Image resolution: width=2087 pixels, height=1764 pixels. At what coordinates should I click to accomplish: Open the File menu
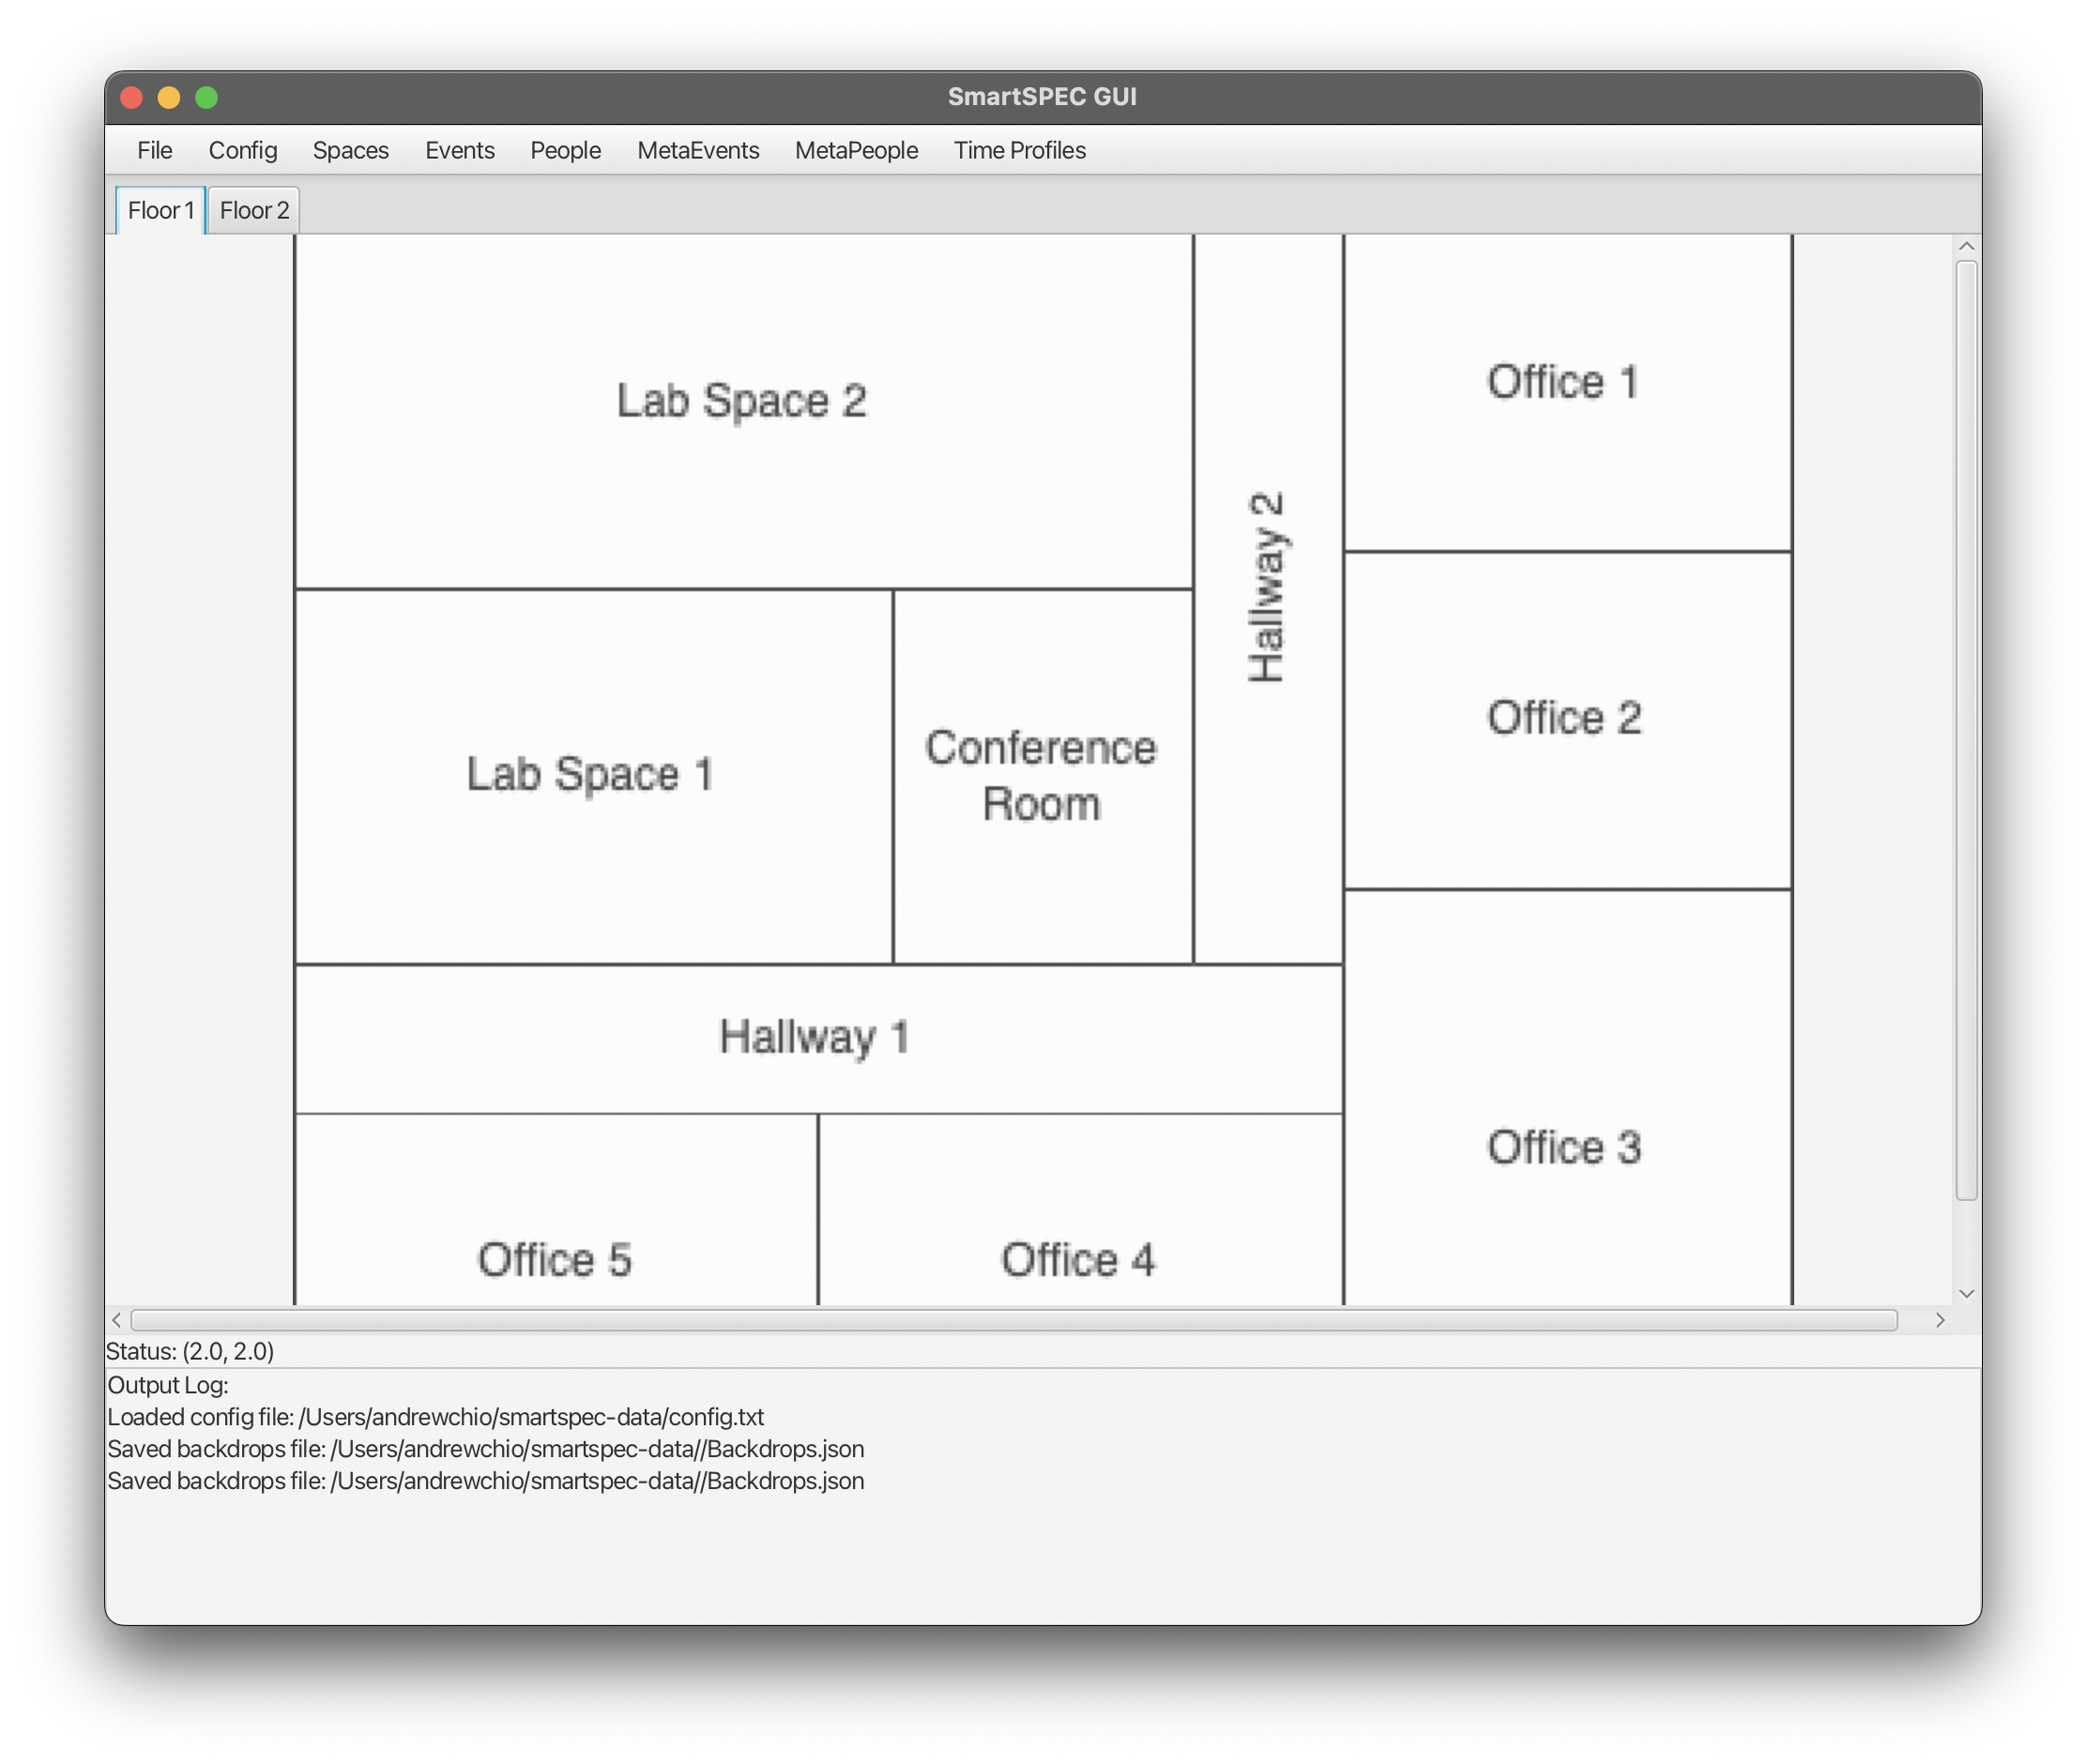pyautogui.click(x=154, y=150)
